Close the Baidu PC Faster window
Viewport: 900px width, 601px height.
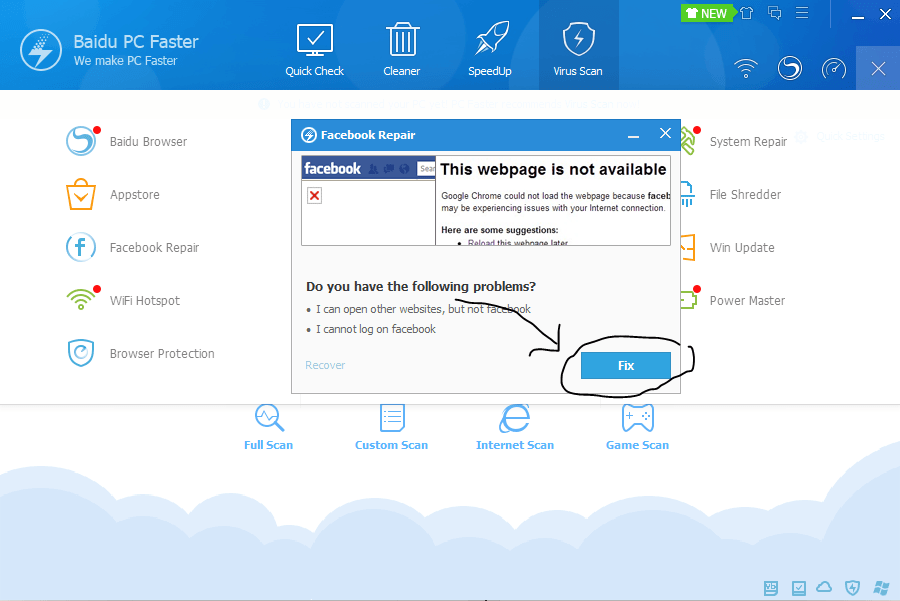[x=886, y=14]
